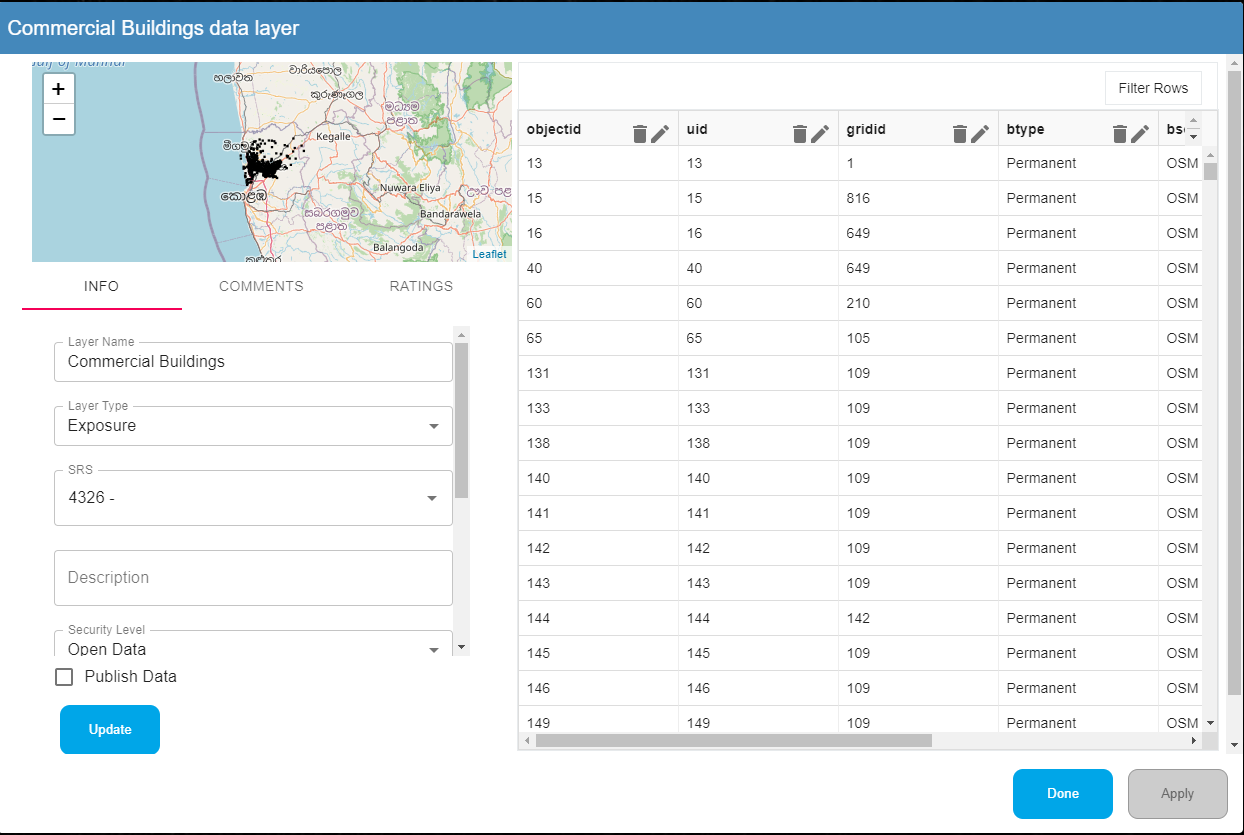
Task: Zoom out on the map
Action: pyautogui.click(x=59, y=119)
